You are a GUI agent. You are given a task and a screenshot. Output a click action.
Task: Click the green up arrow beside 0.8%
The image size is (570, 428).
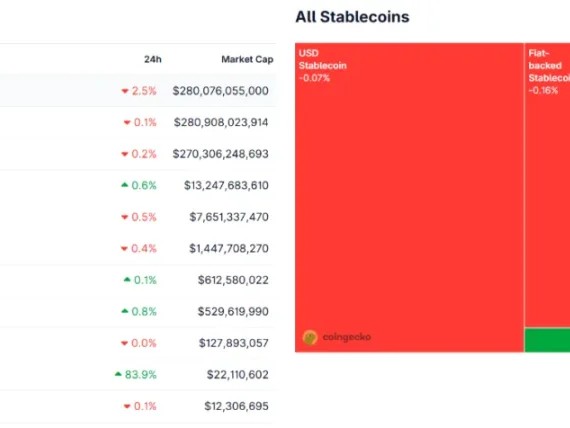point(125,311)
